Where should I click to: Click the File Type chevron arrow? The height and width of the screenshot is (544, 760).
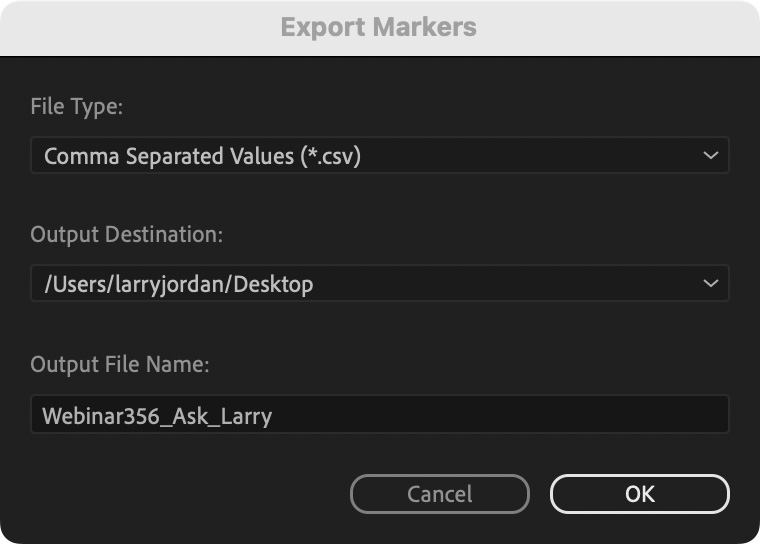pos(711,156)
